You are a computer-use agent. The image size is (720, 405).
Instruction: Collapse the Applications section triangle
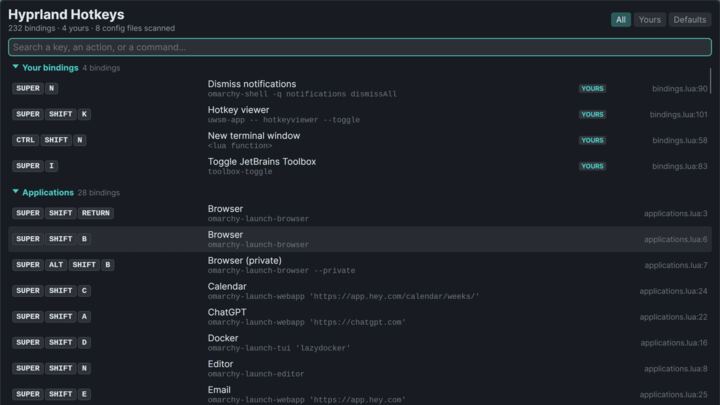(16, 191)
